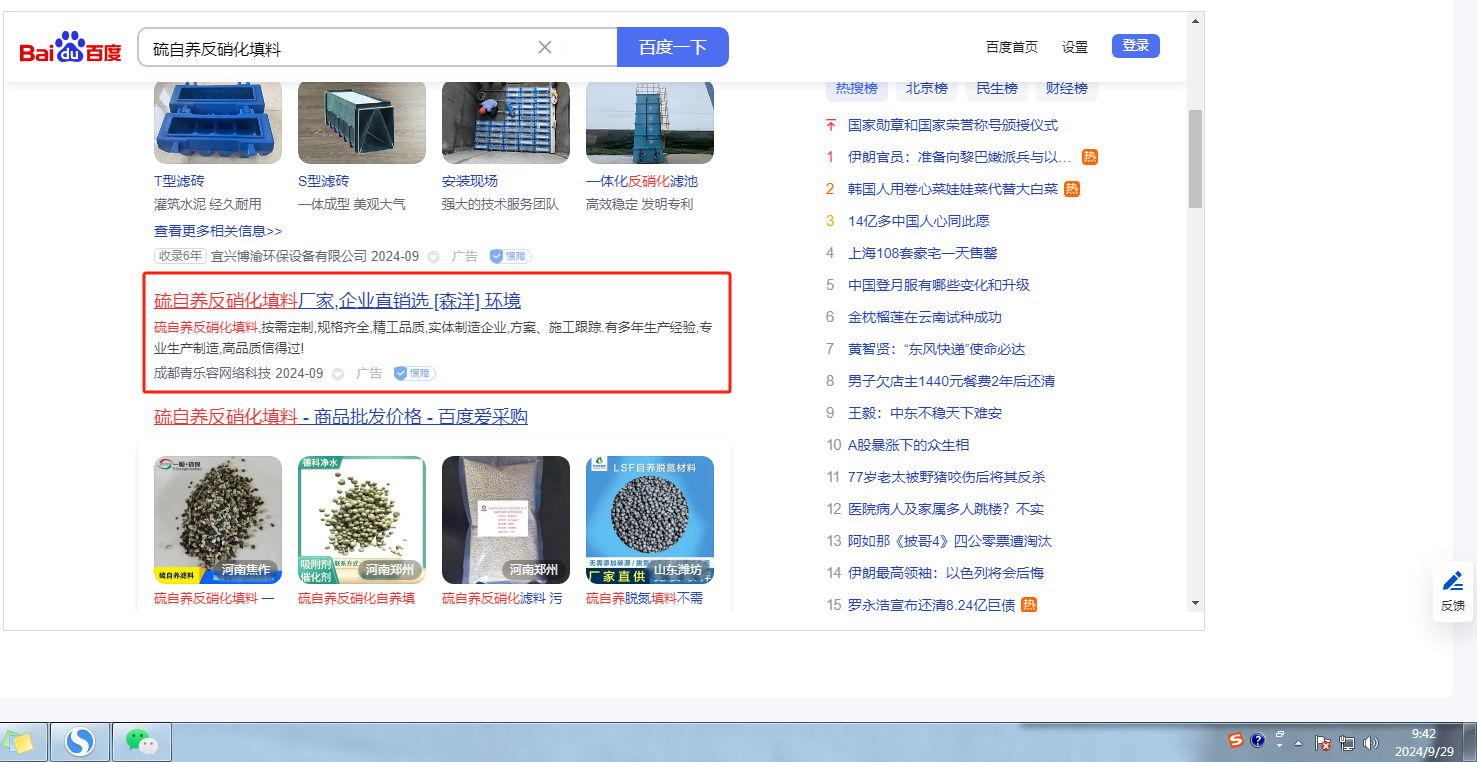Viewport: 1477px width, 762px height.
Task: Switch to the 民生榜 tab
Action: coord(997,88)
